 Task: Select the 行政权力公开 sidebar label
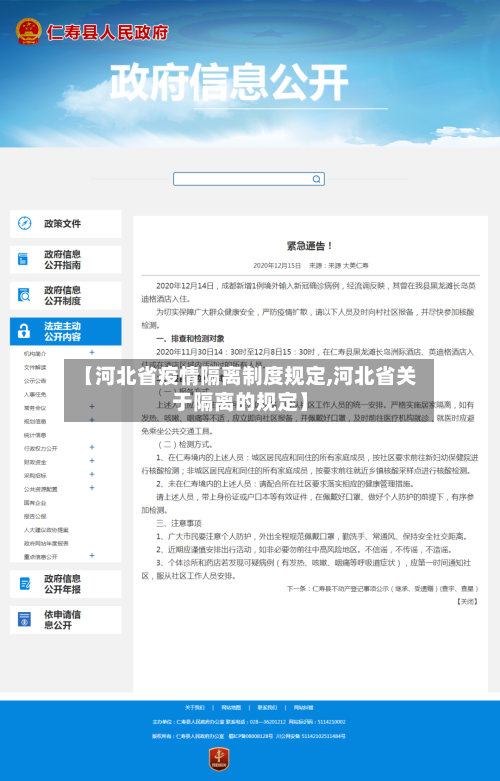[40, 448]
